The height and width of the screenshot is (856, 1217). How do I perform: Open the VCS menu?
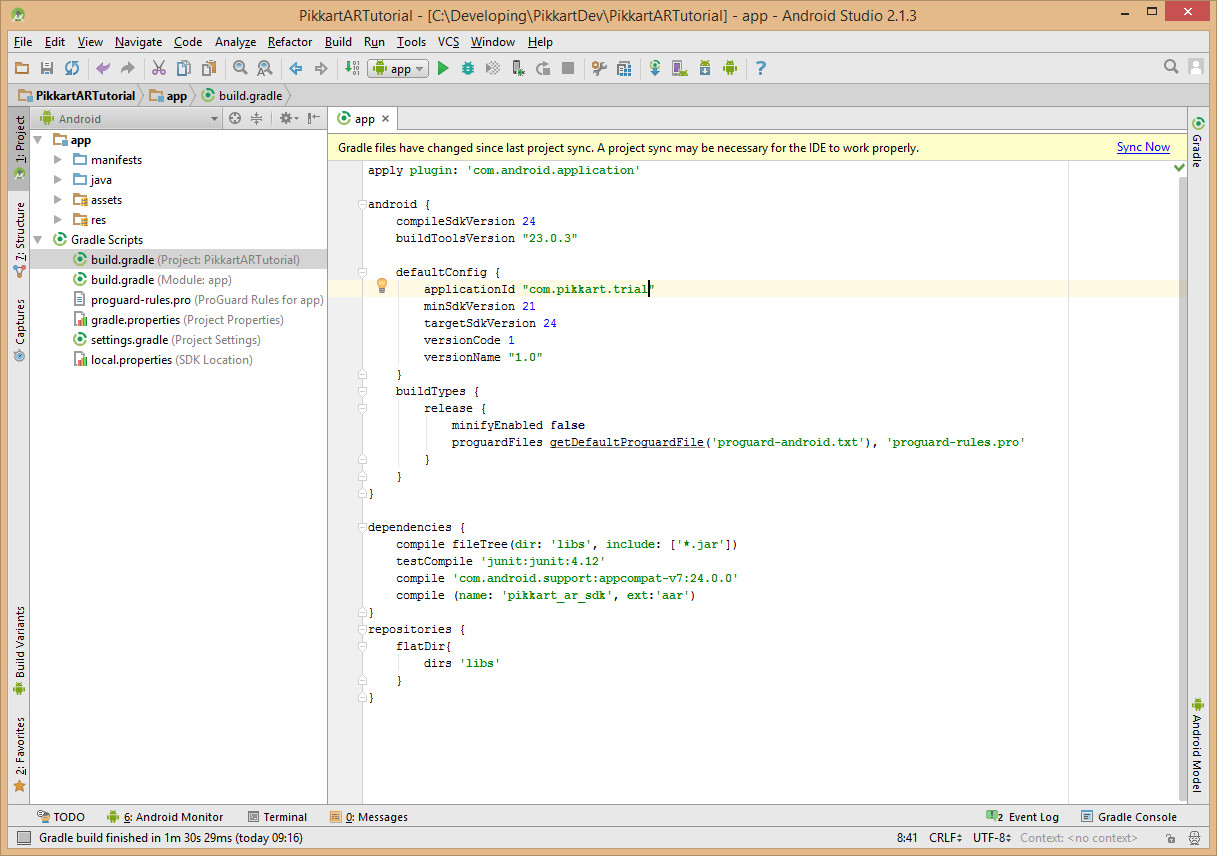[x=448, y=42]
